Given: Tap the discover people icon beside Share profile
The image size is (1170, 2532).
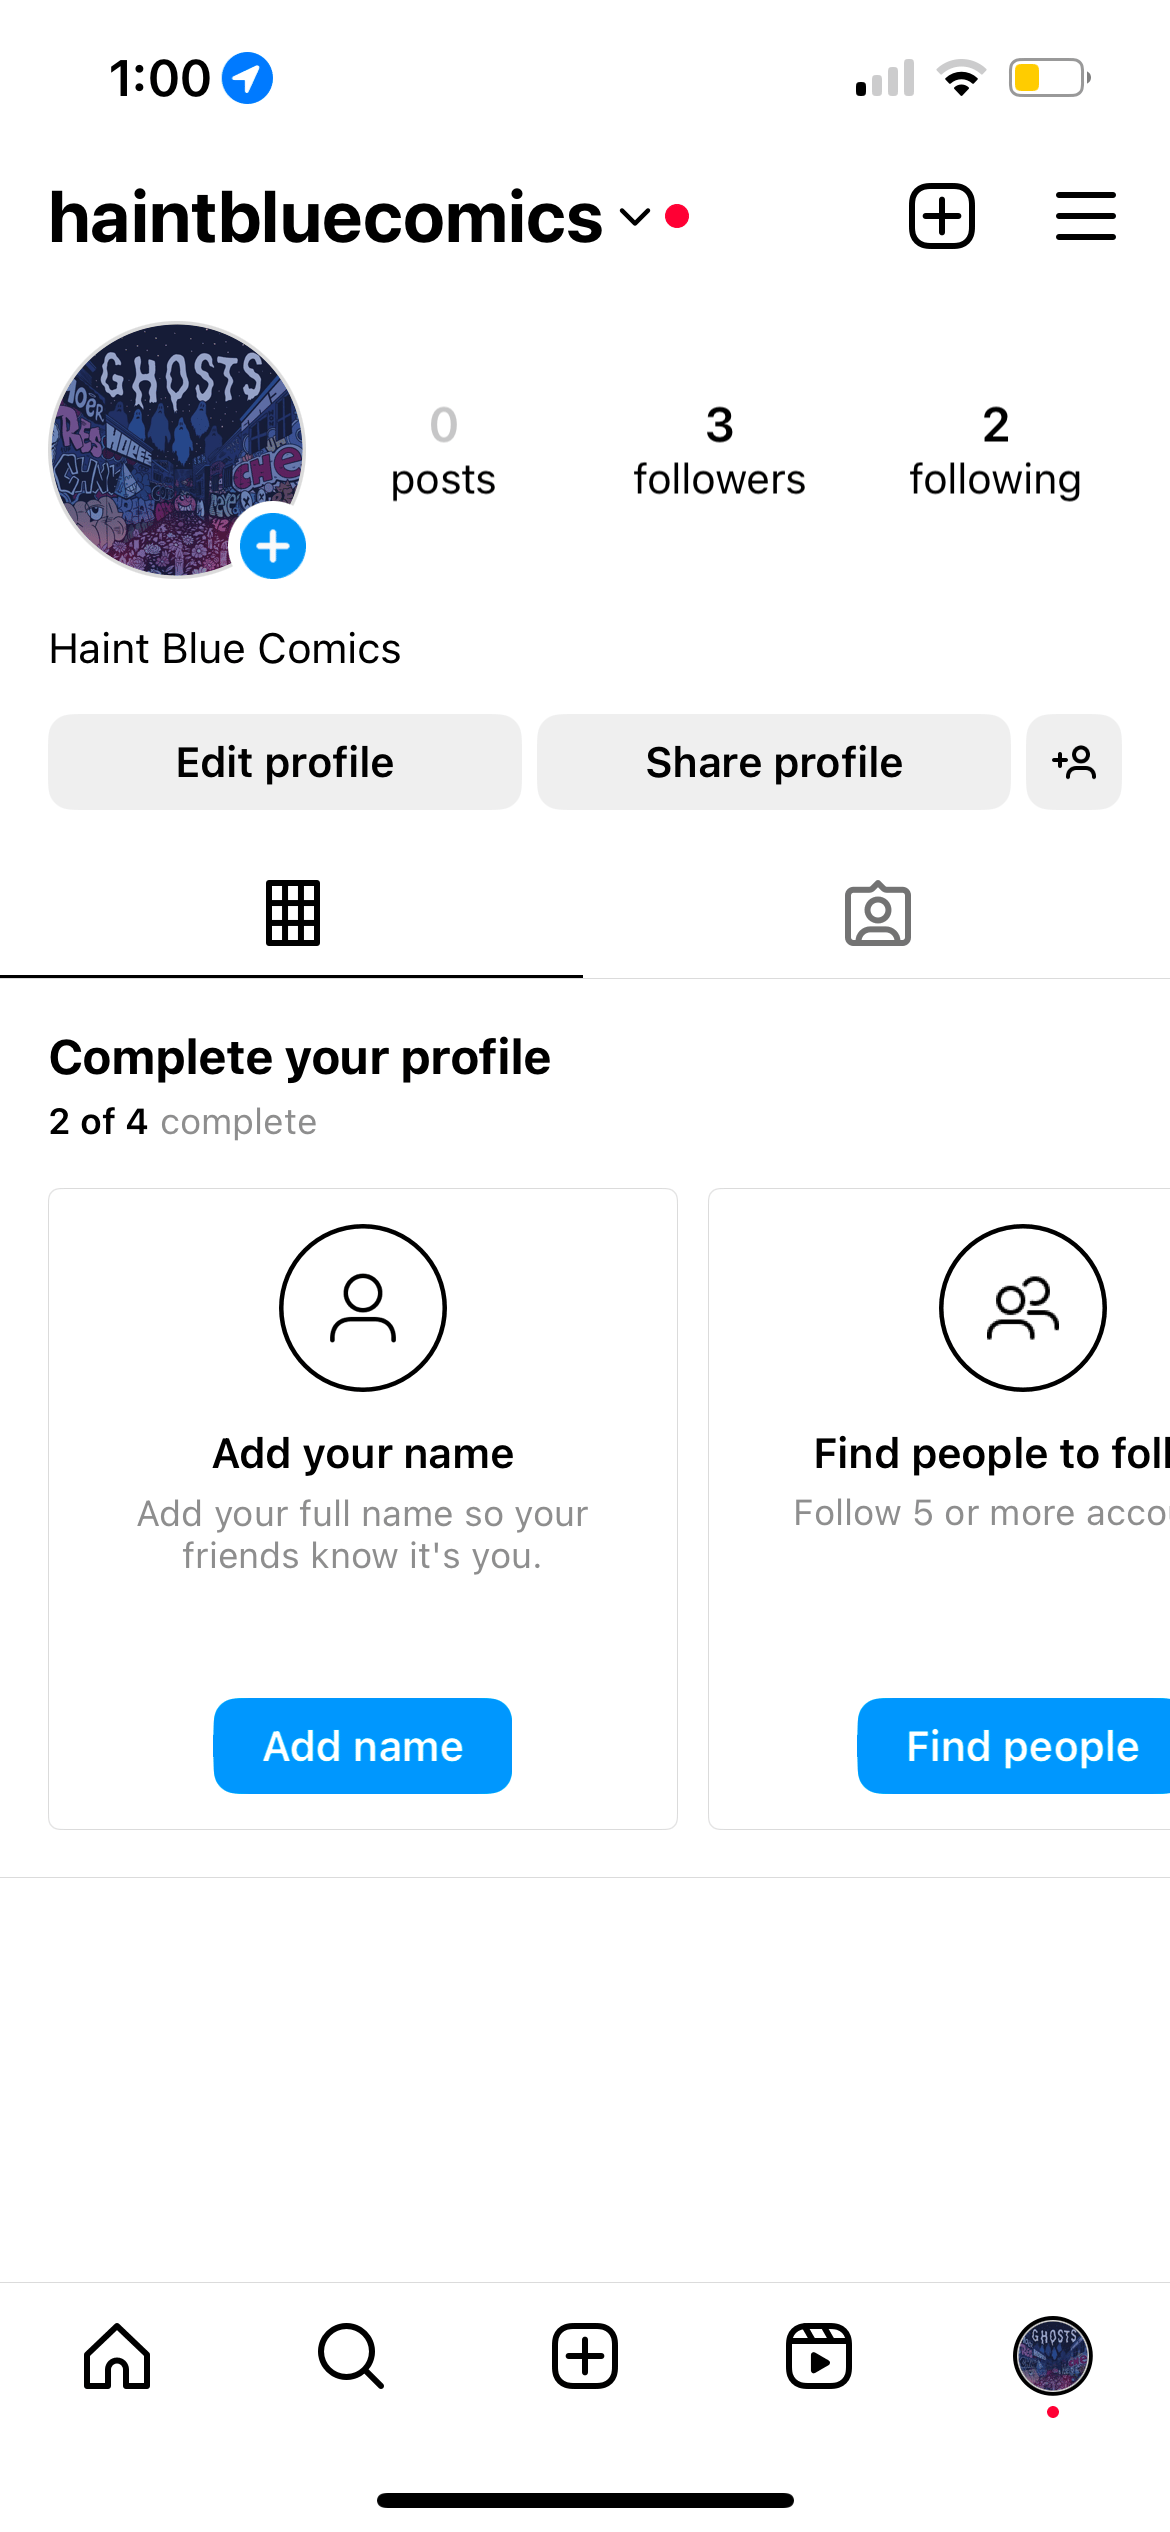Looking at the screenshot, I should coord(1073,762).
